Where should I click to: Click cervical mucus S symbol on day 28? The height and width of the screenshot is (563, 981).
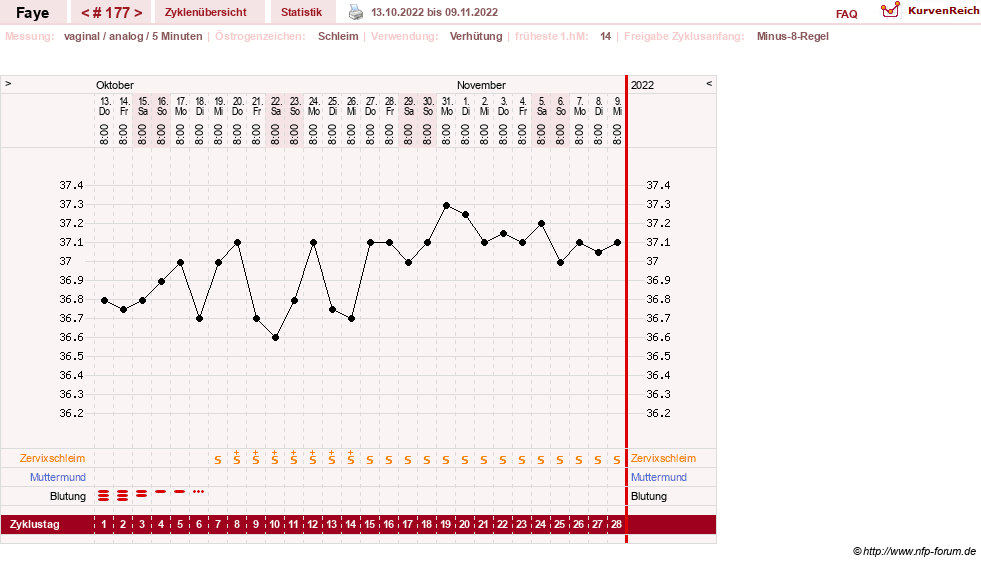617,460
